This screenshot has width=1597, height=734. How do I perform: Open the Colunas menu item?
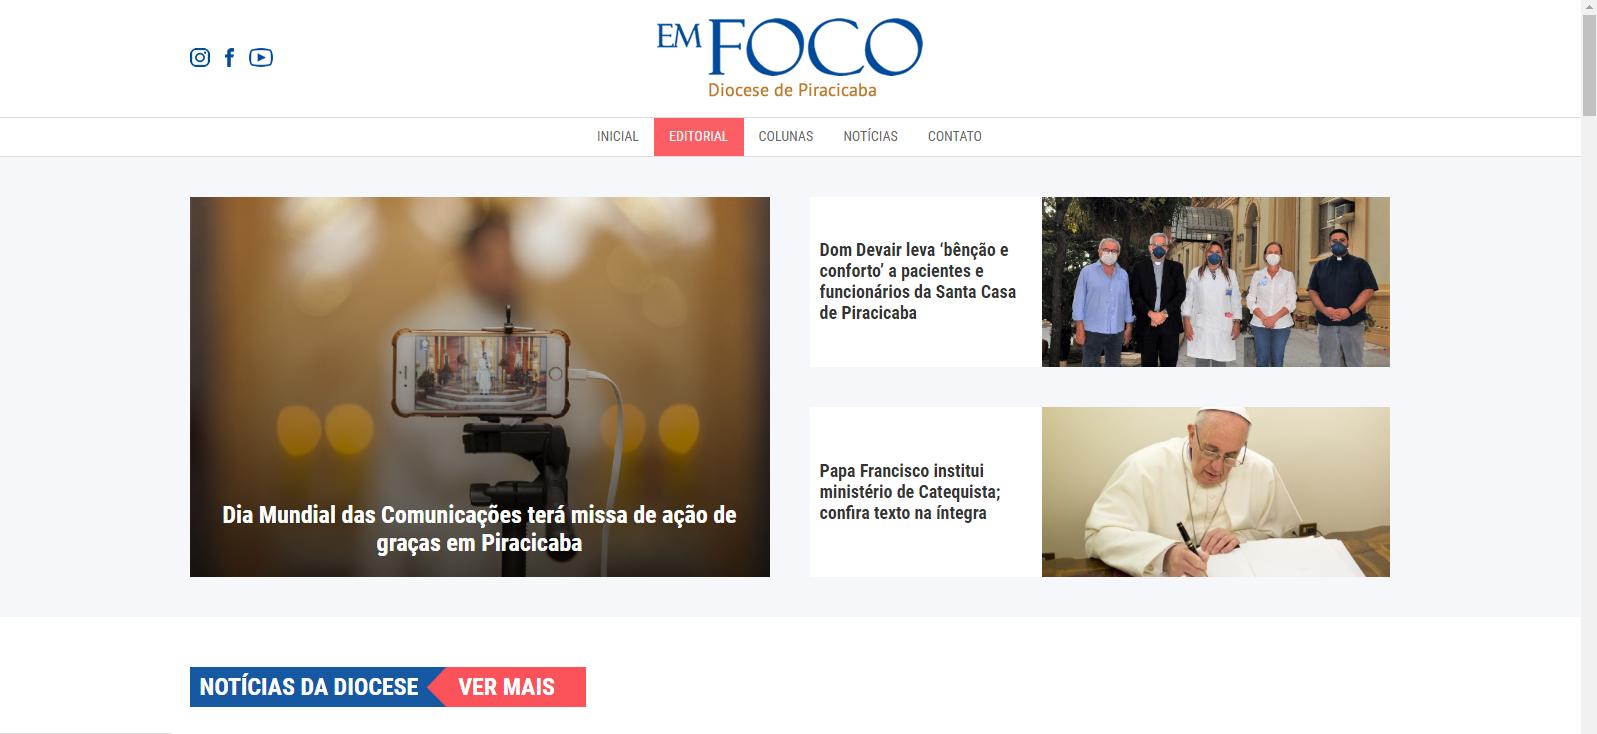(x=786, y=137)
